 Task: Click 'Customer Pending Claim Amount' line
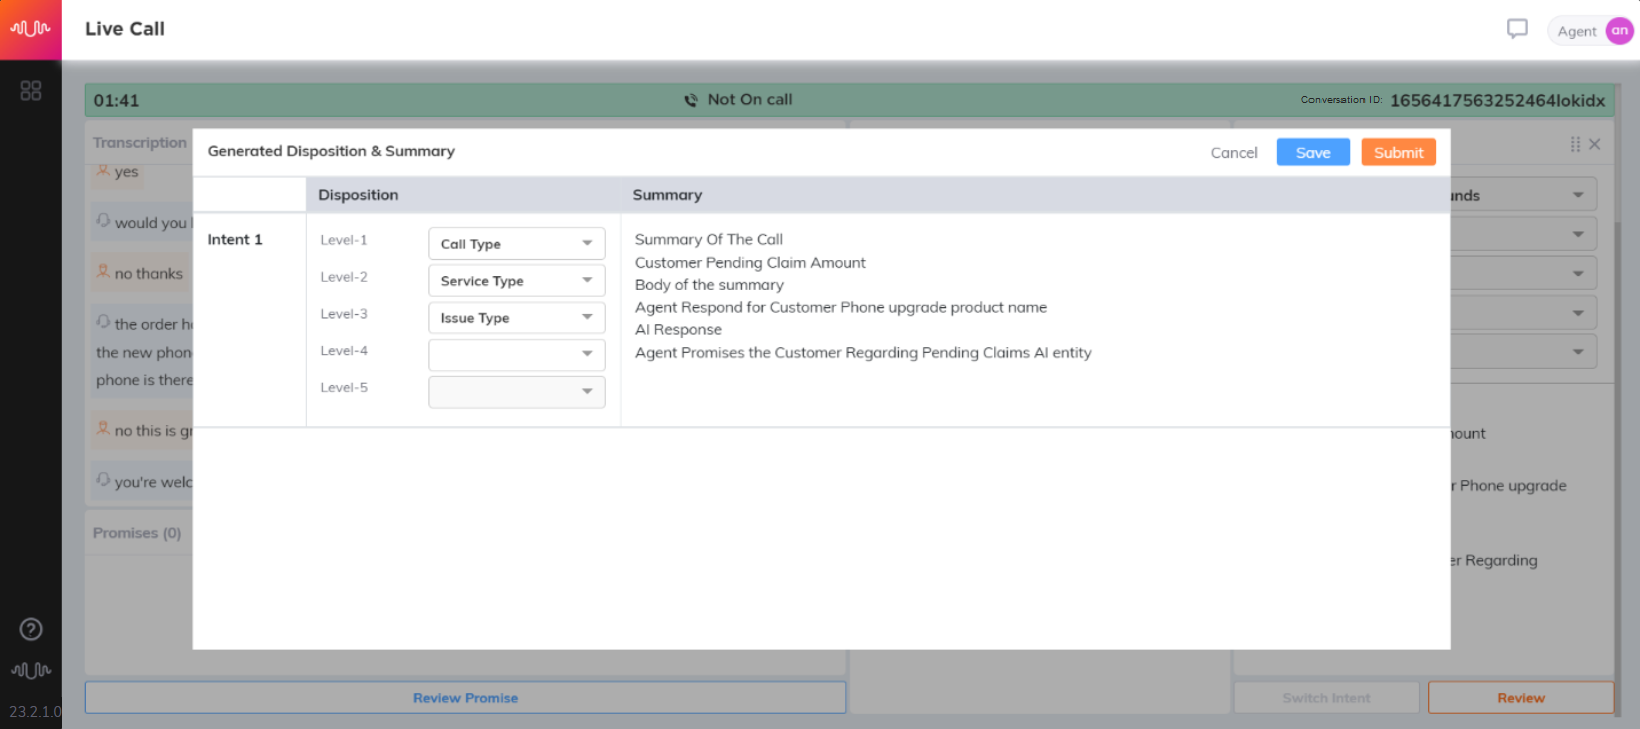750,262
